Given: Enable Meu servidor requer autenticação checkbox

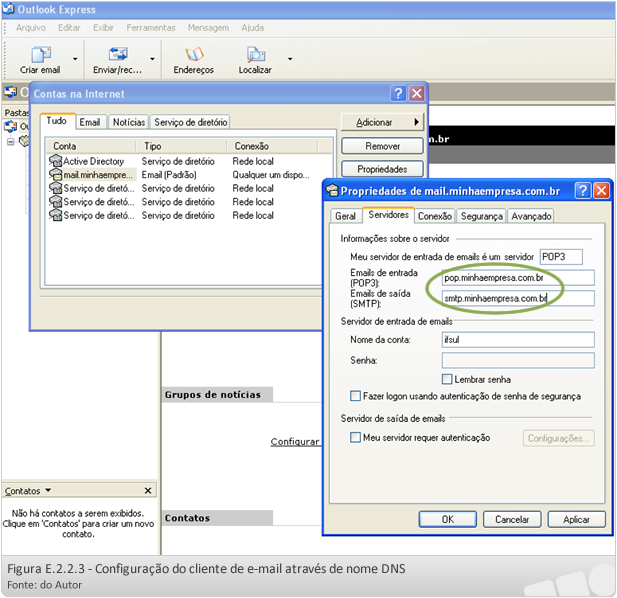Looking at the screenshot, I should (355, 437).
